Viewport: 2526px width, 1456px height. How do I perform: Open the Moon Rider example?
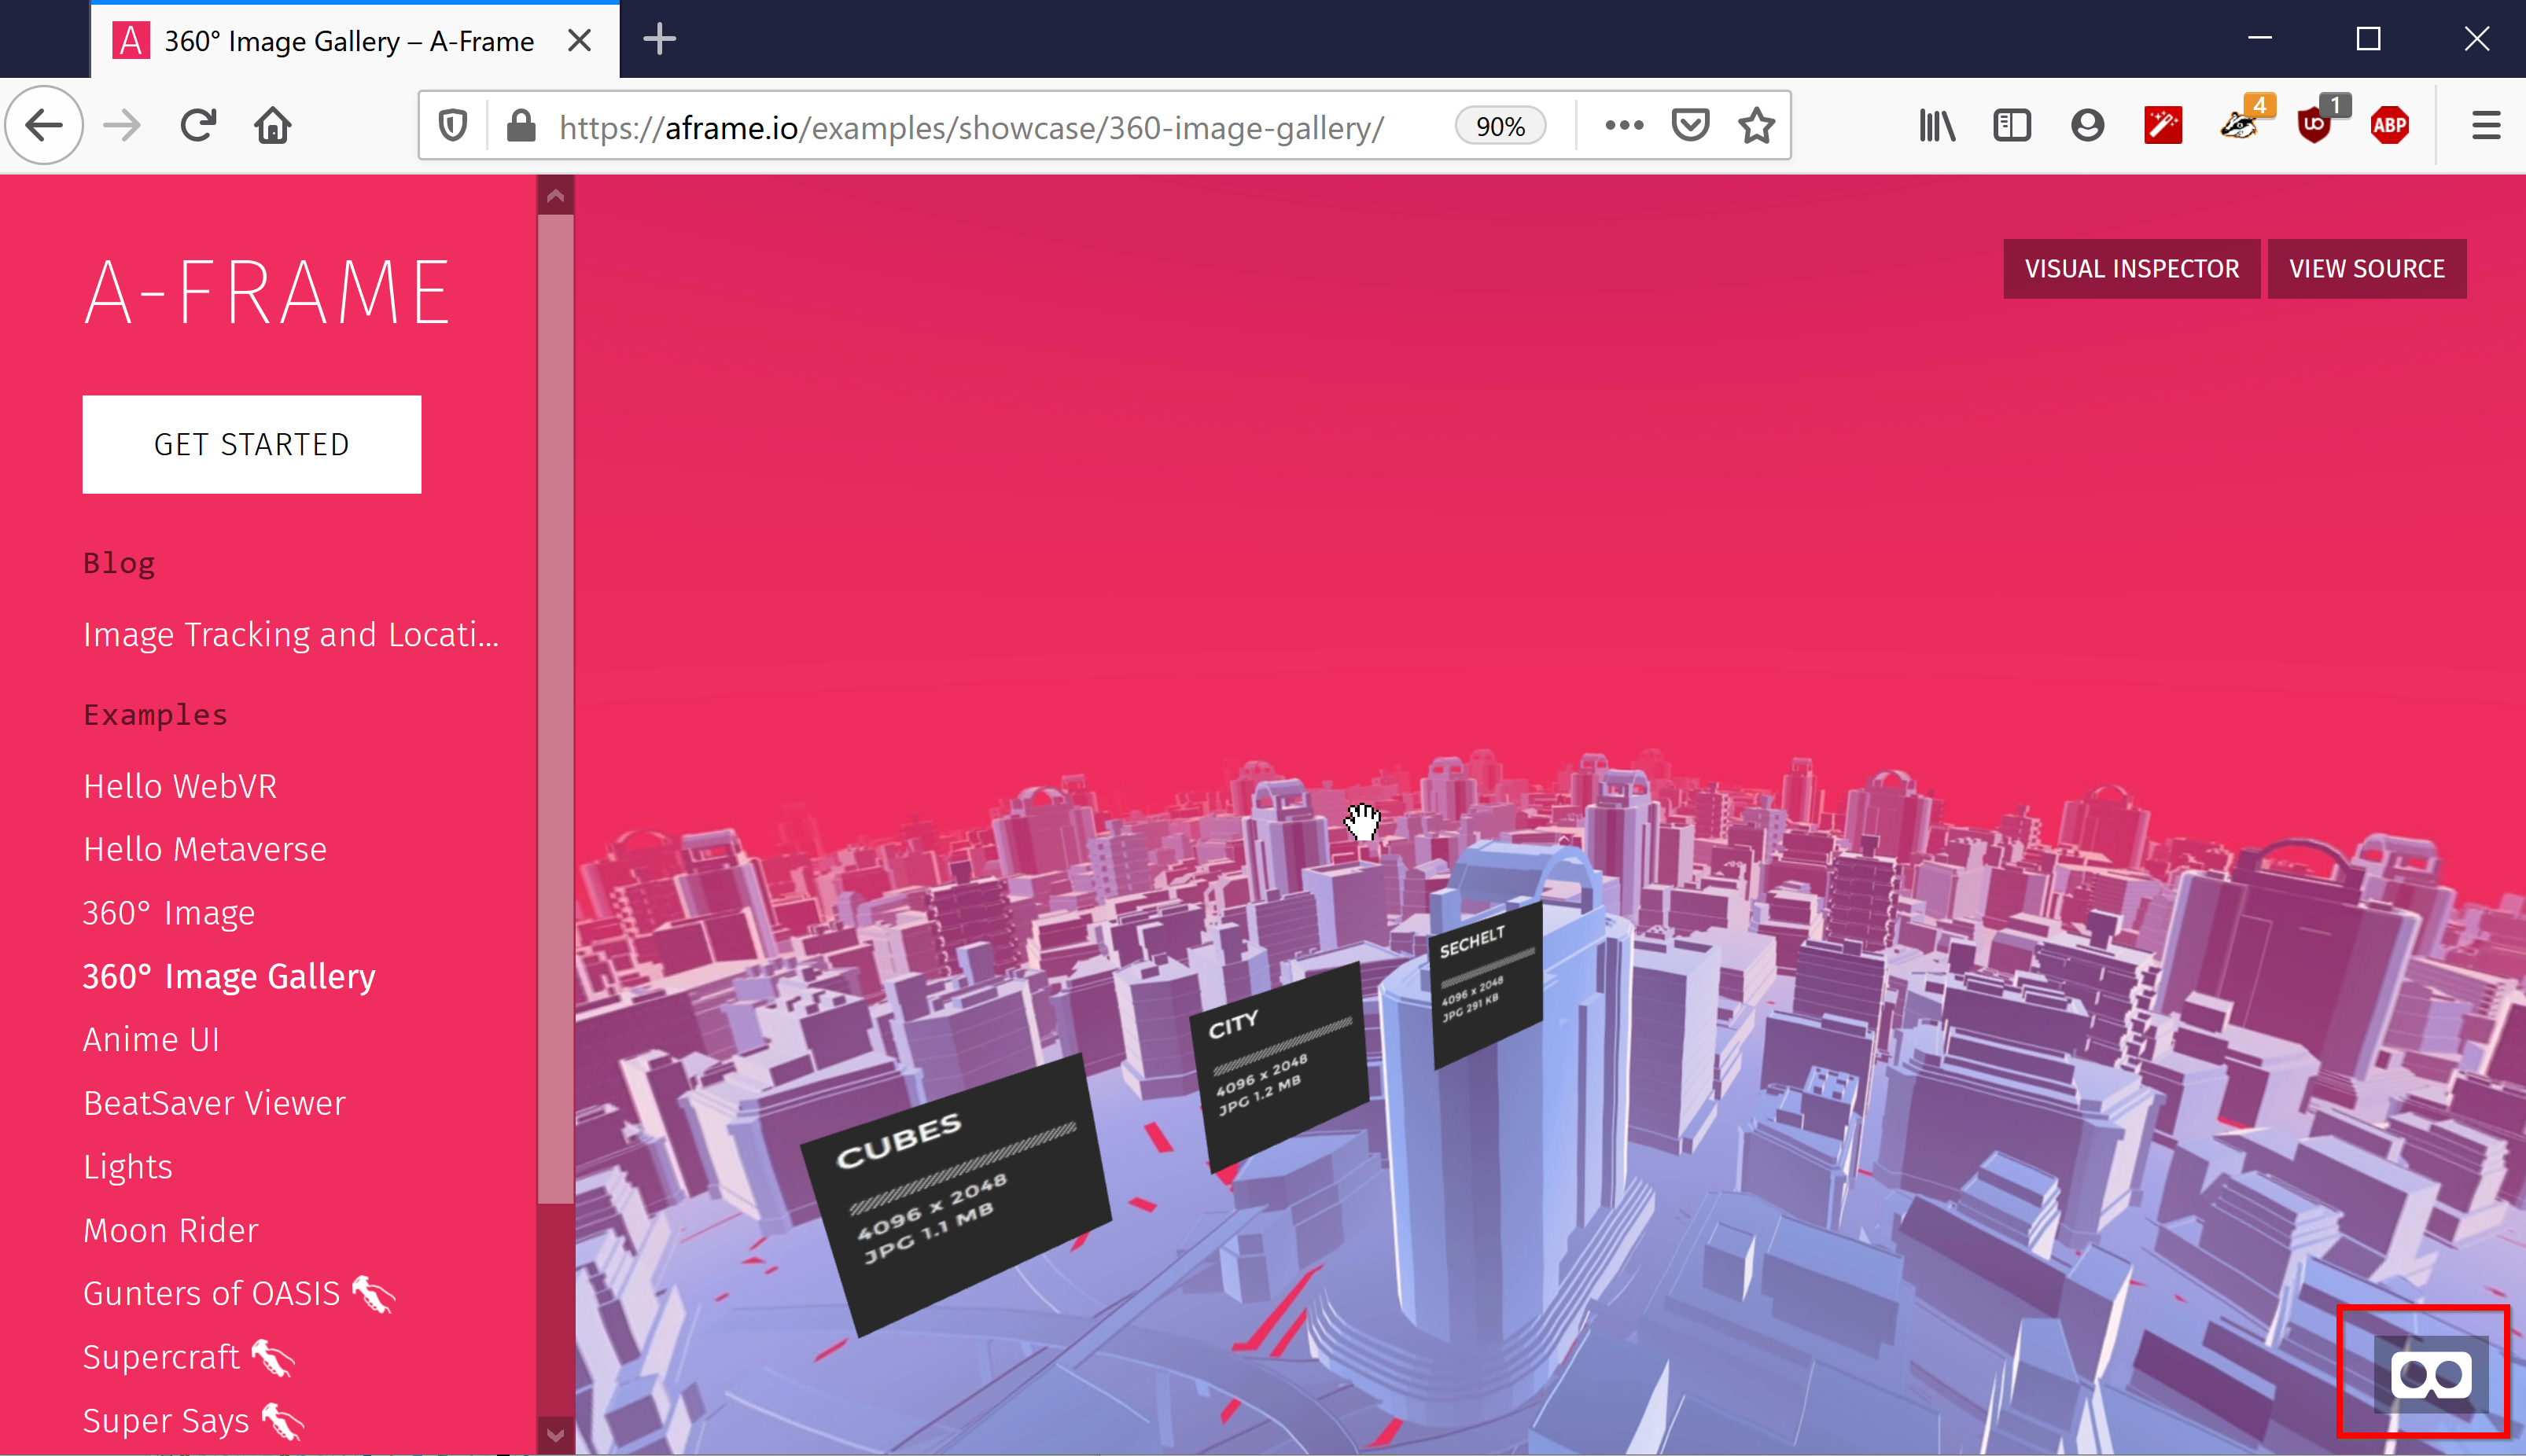(x=171, y=1230)
